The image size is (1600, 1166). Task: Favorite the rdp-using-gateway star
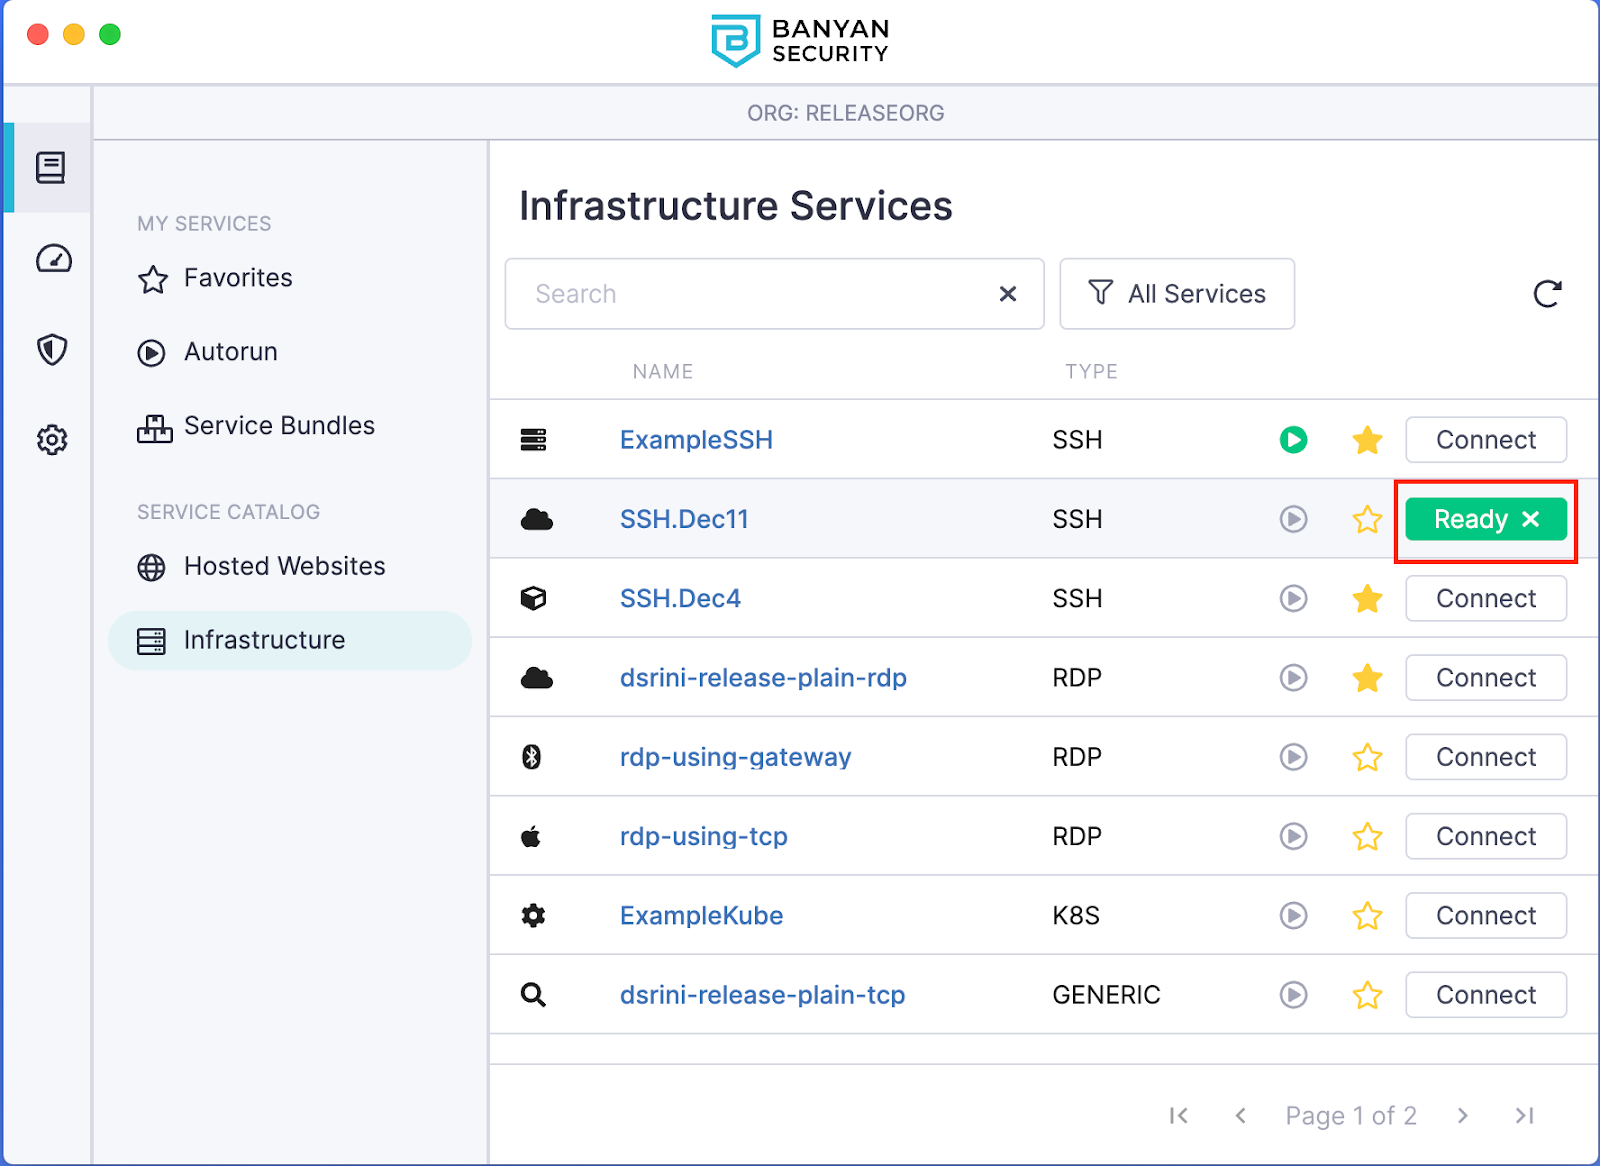pos(1367,757)
